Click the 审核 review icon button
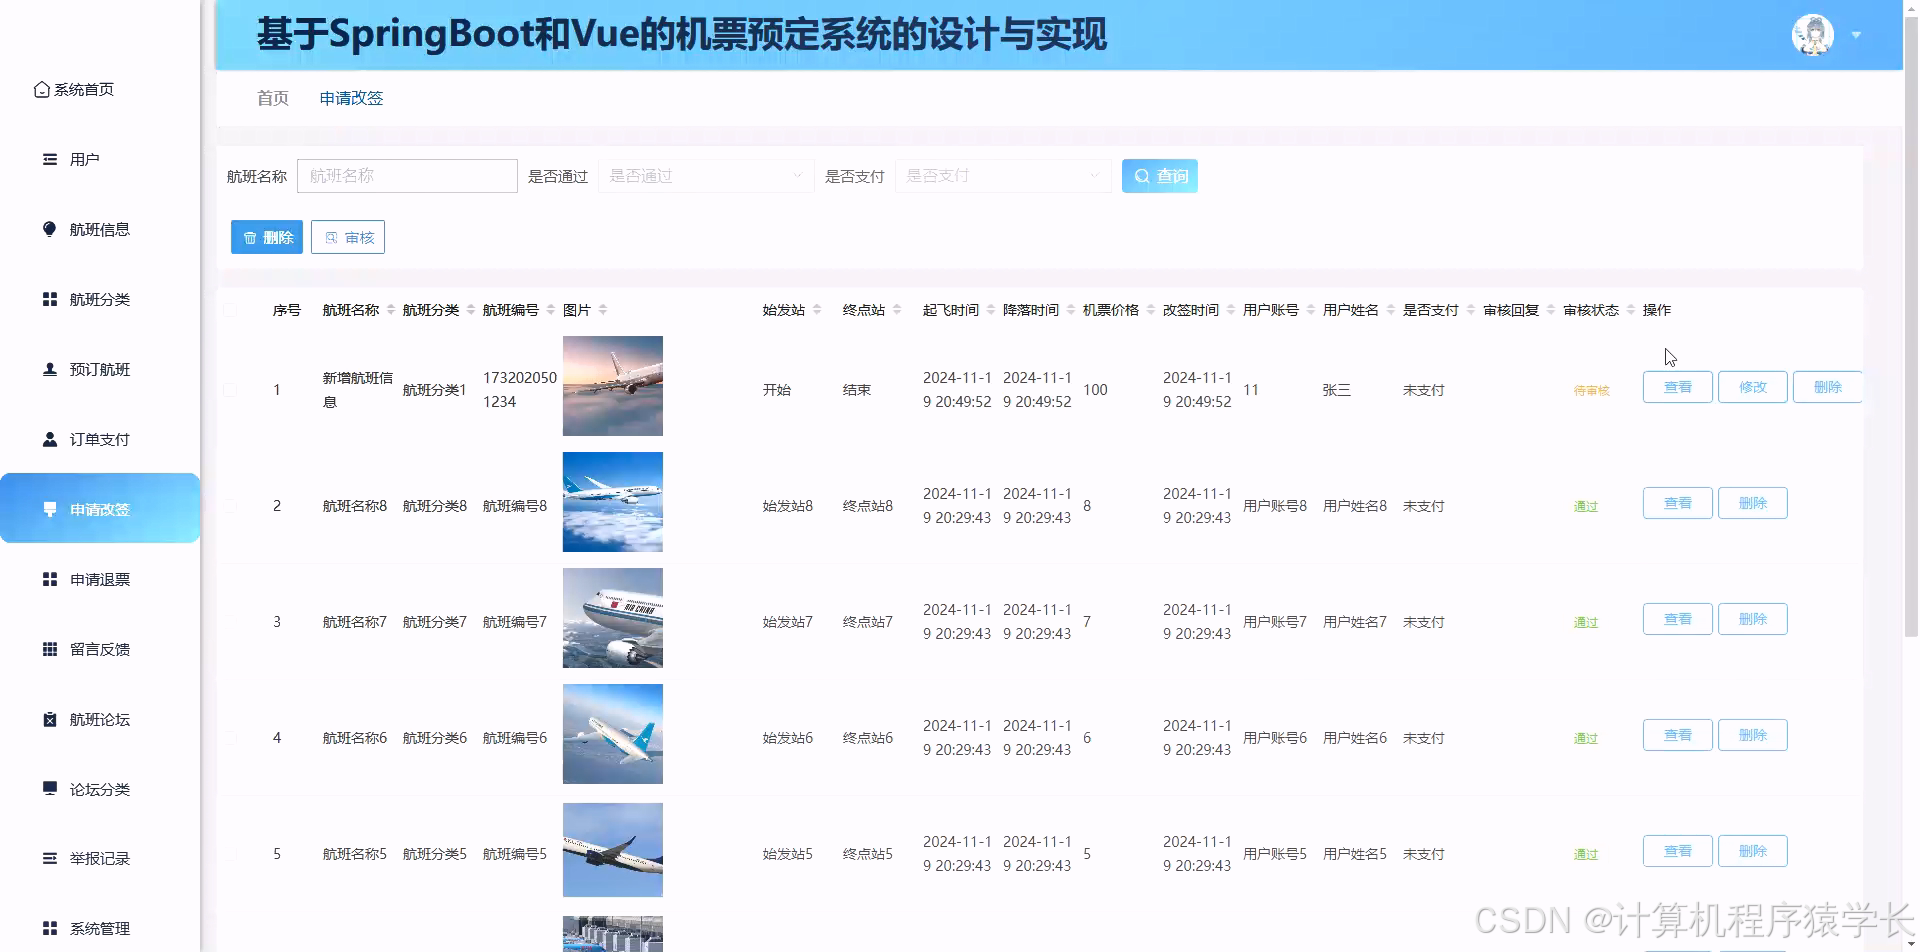Image resolution: width=1920 pixels, height=952 pixels. 331,237
